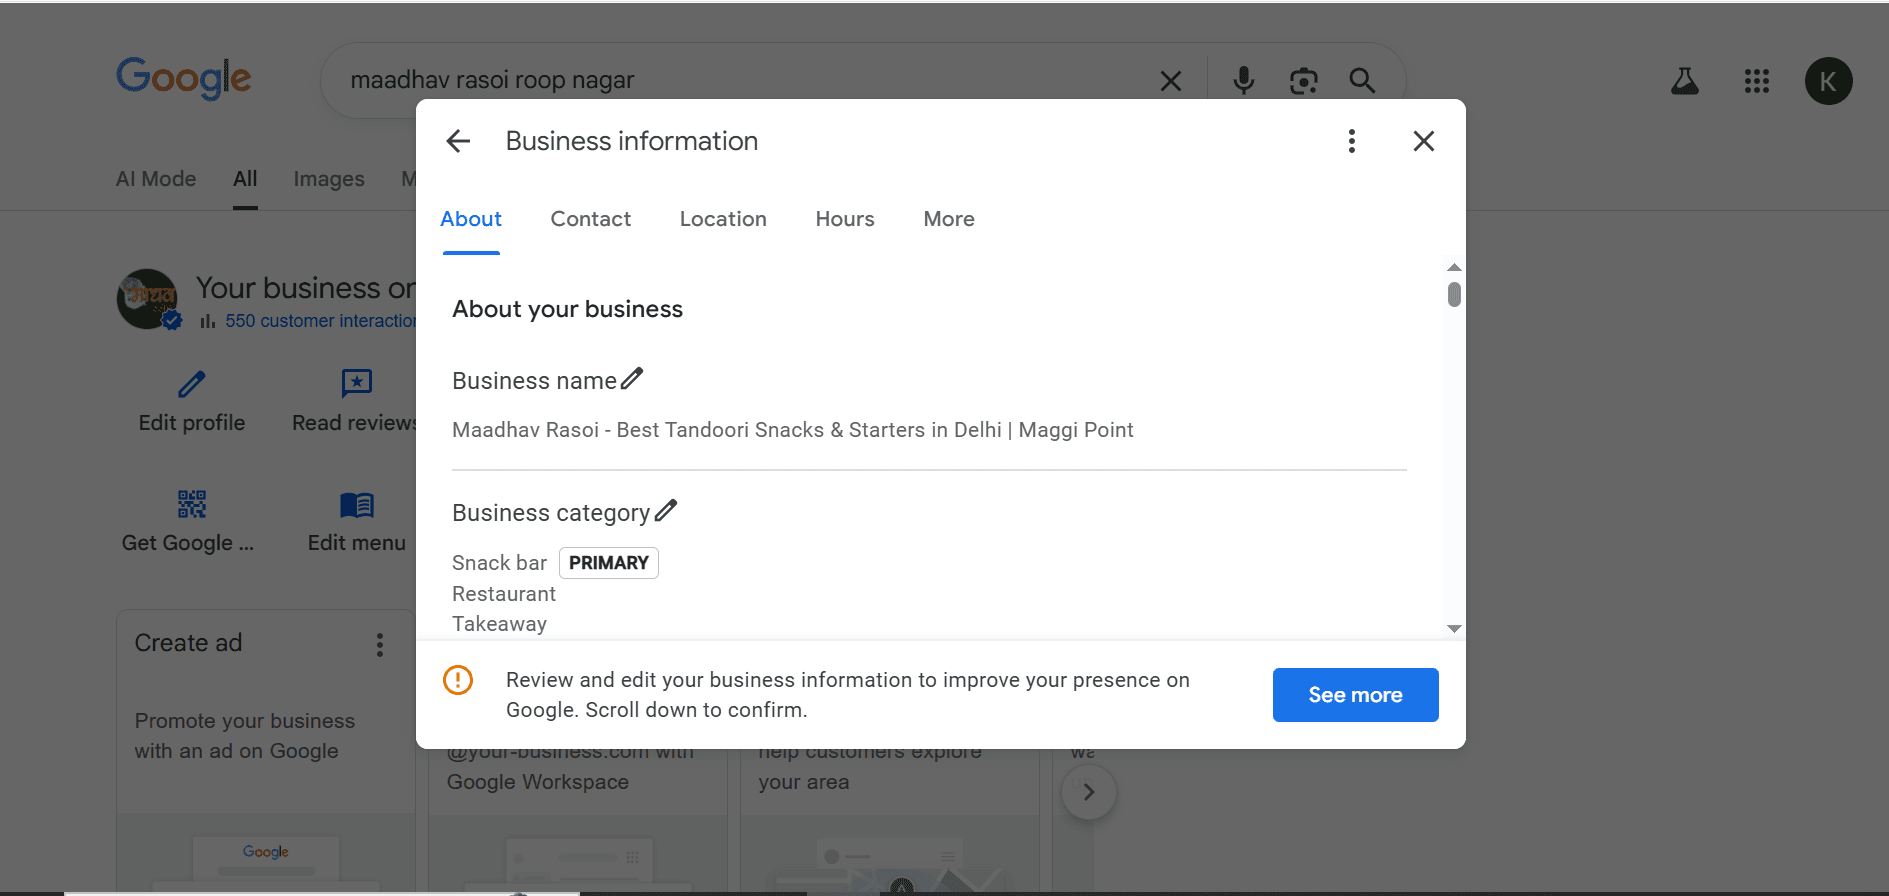1889x896 pixels.
Task: Click the 'Takeaway' category text
Action: coord(499,624)
